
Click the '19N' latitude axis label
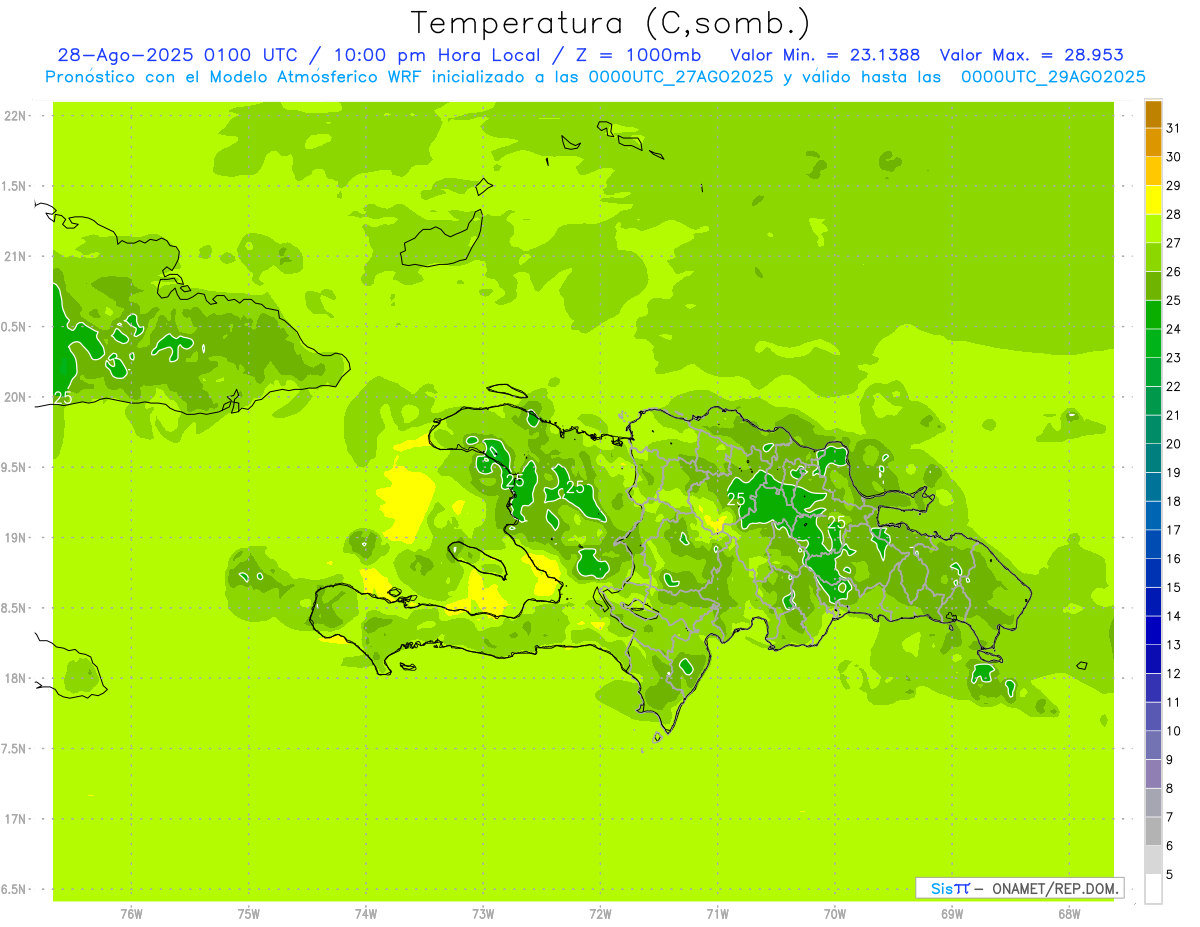pos(14,538)
